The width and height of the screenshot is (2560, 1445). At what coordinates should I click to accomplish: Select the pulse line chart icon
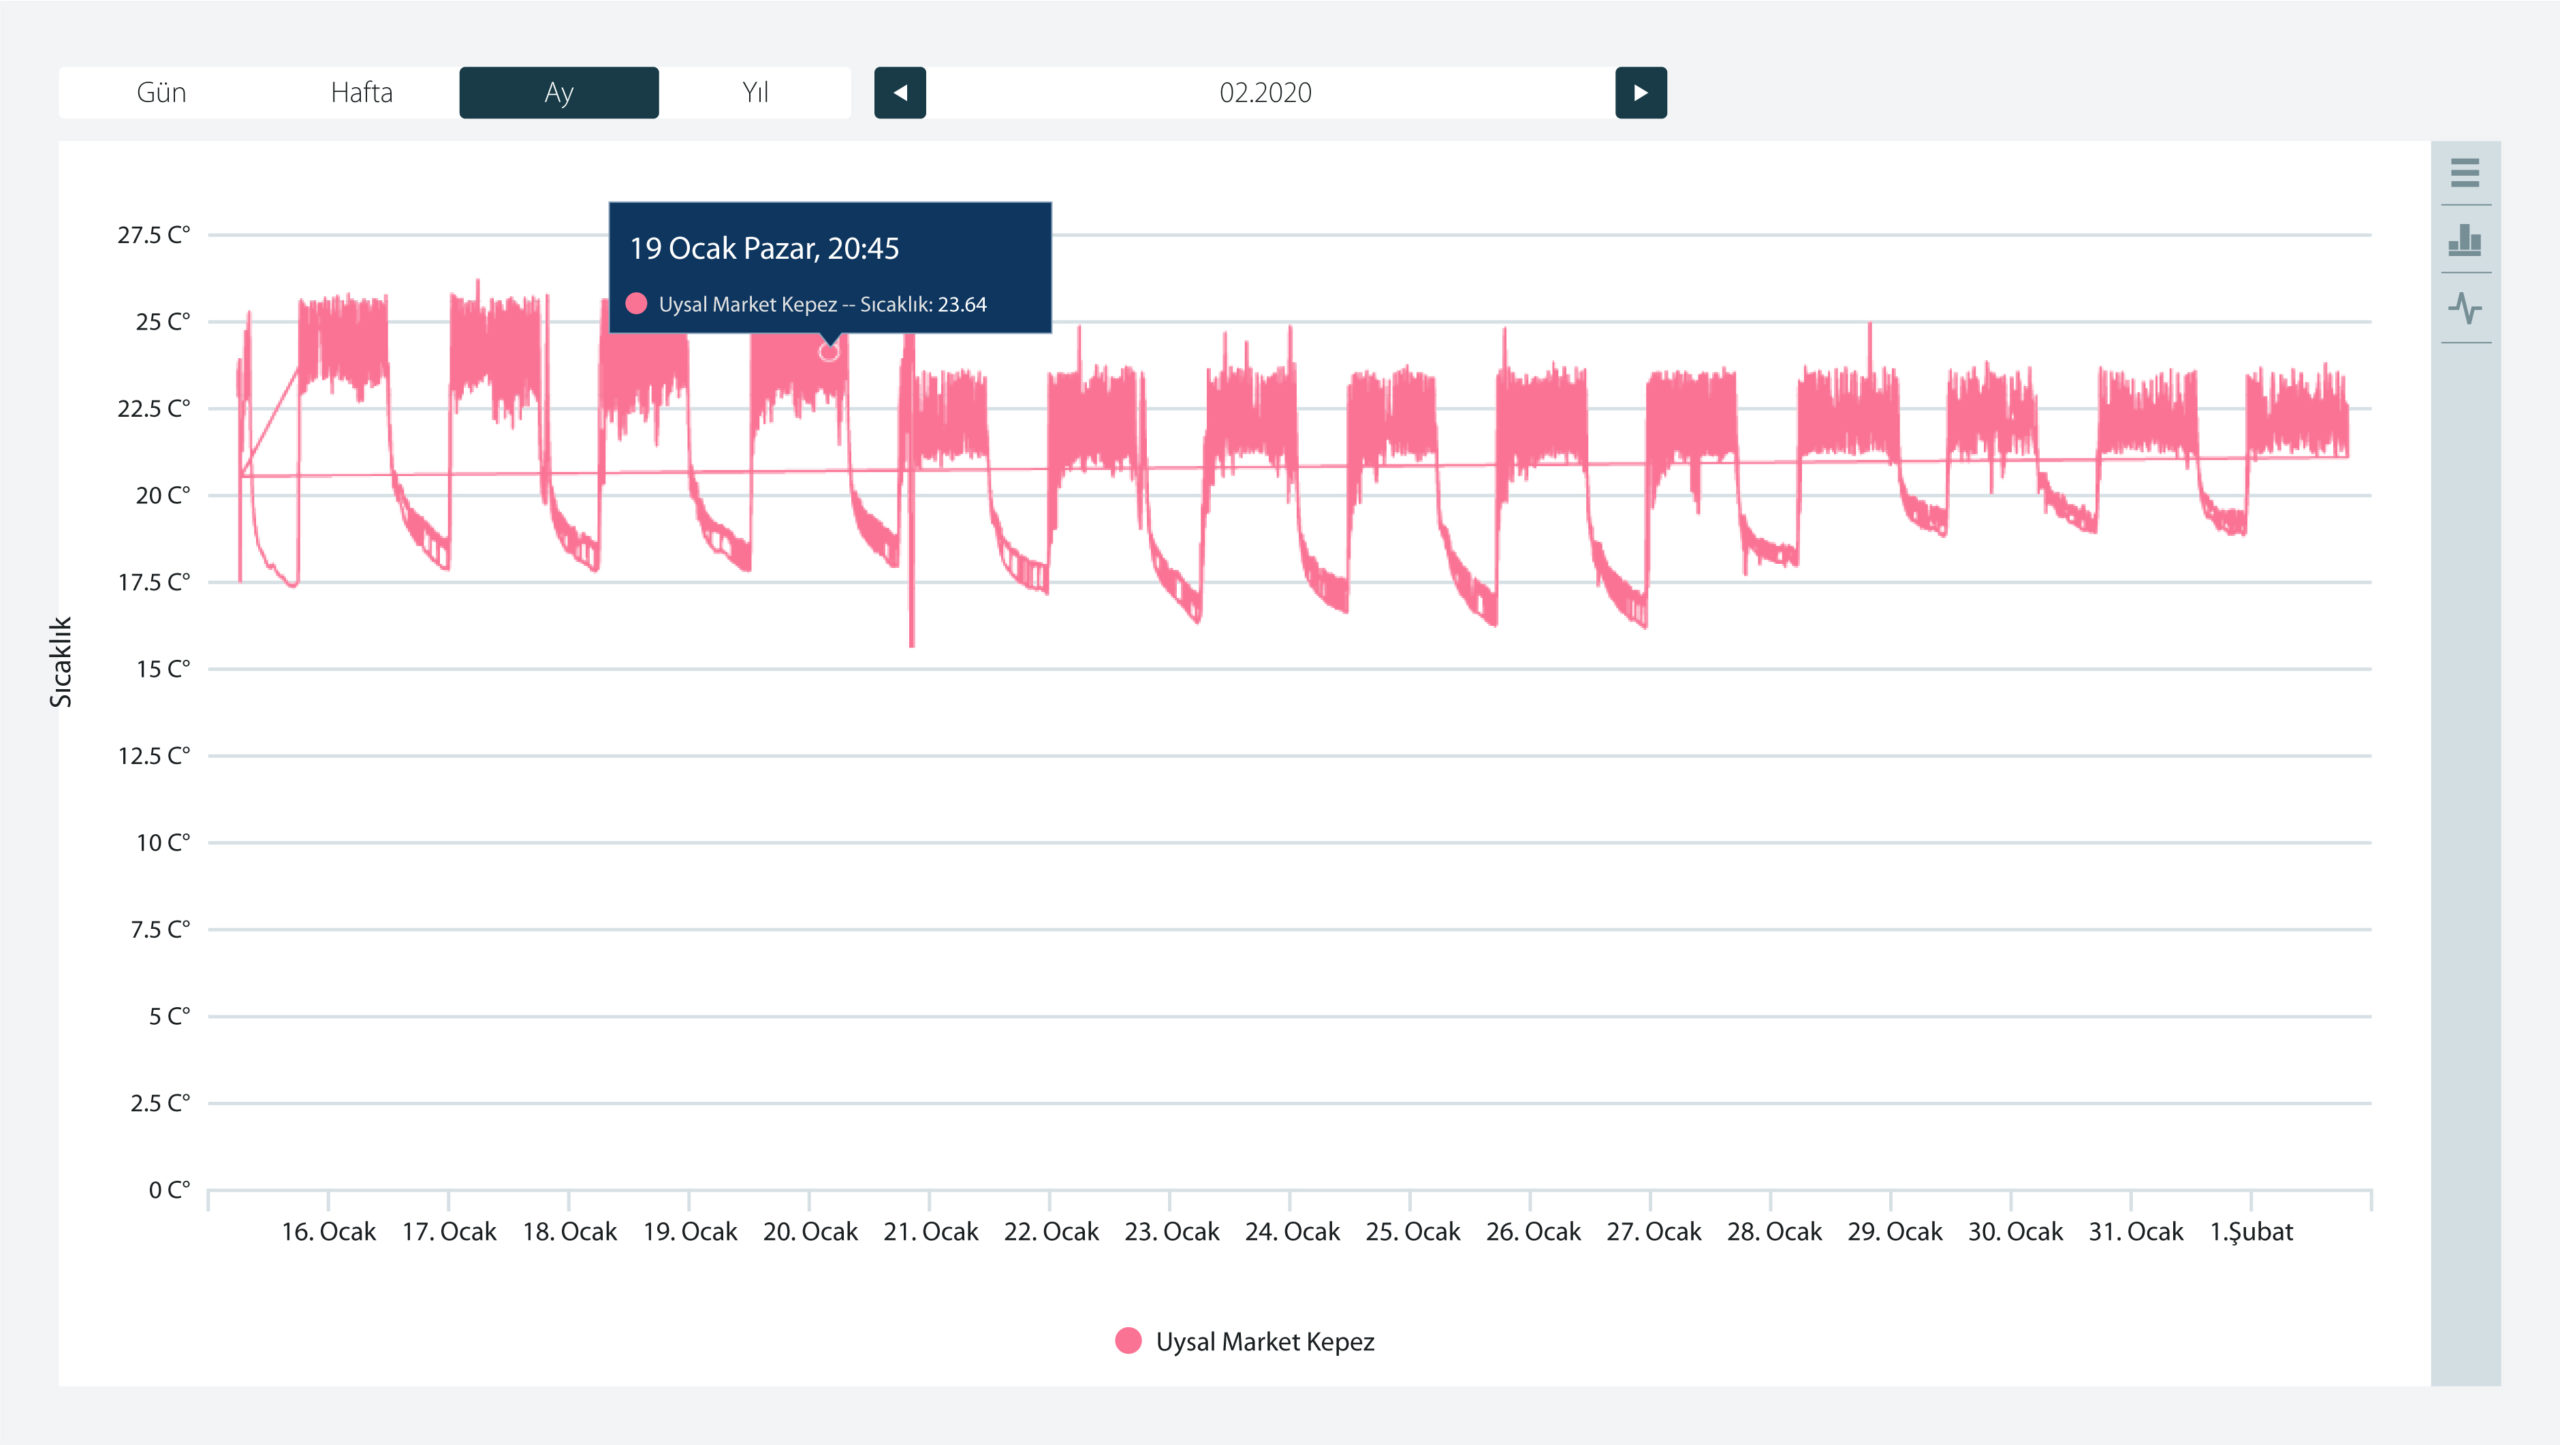point(2465,308)
